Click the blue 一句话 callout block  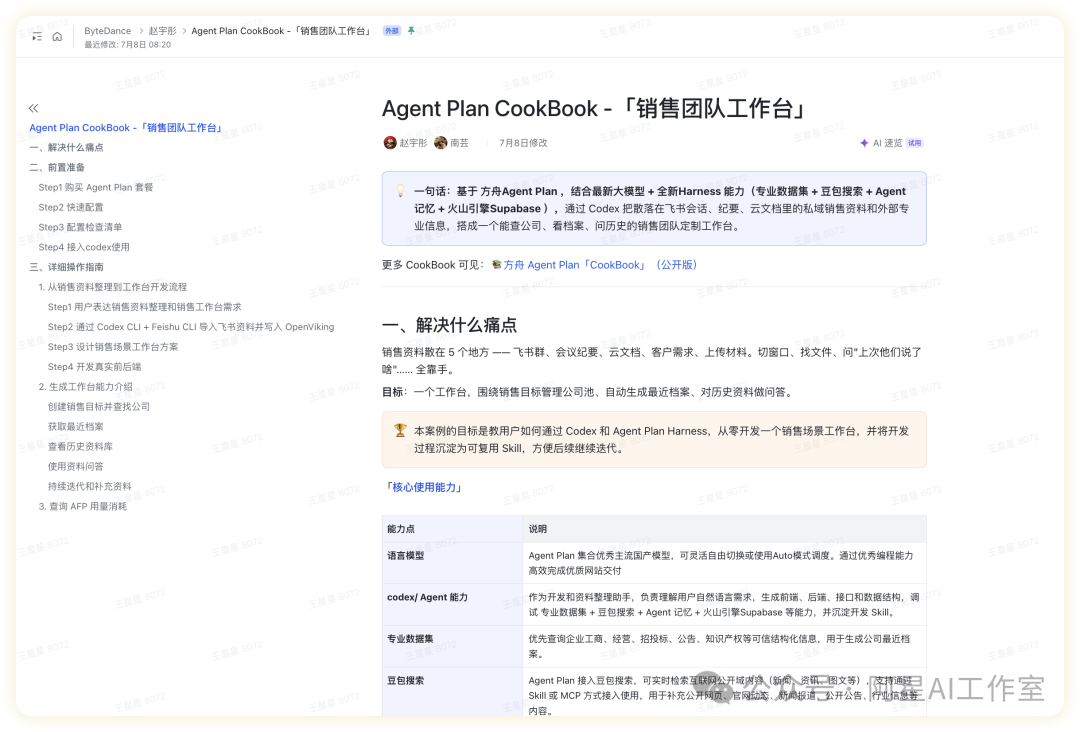point(654,208)
